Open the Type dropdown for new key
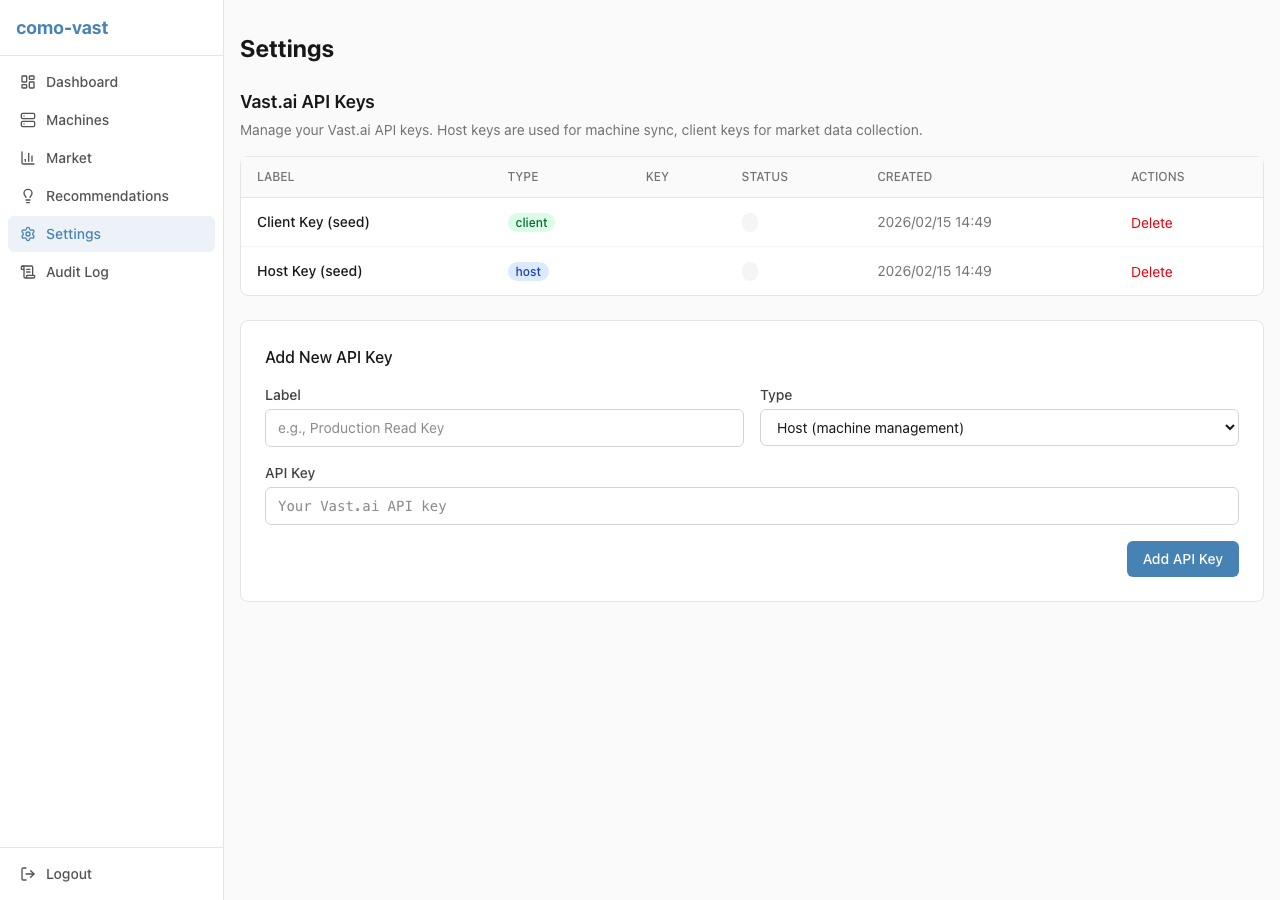Viewport: 1280px width, 900px height. [x=999, y=428]
